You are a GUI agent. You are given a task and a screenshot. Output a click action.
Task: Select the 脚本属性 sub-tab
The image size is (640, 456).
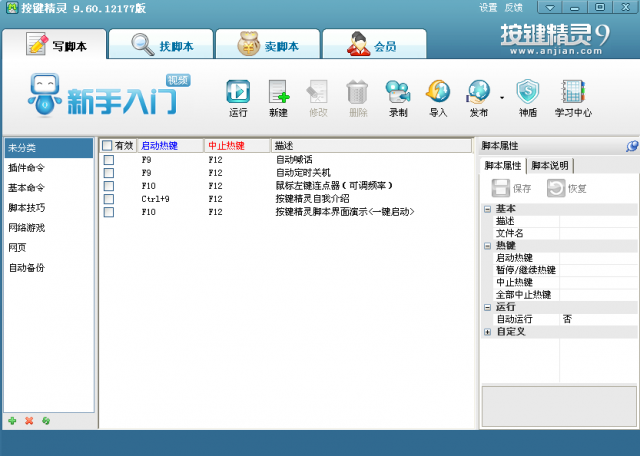point(503,166)
